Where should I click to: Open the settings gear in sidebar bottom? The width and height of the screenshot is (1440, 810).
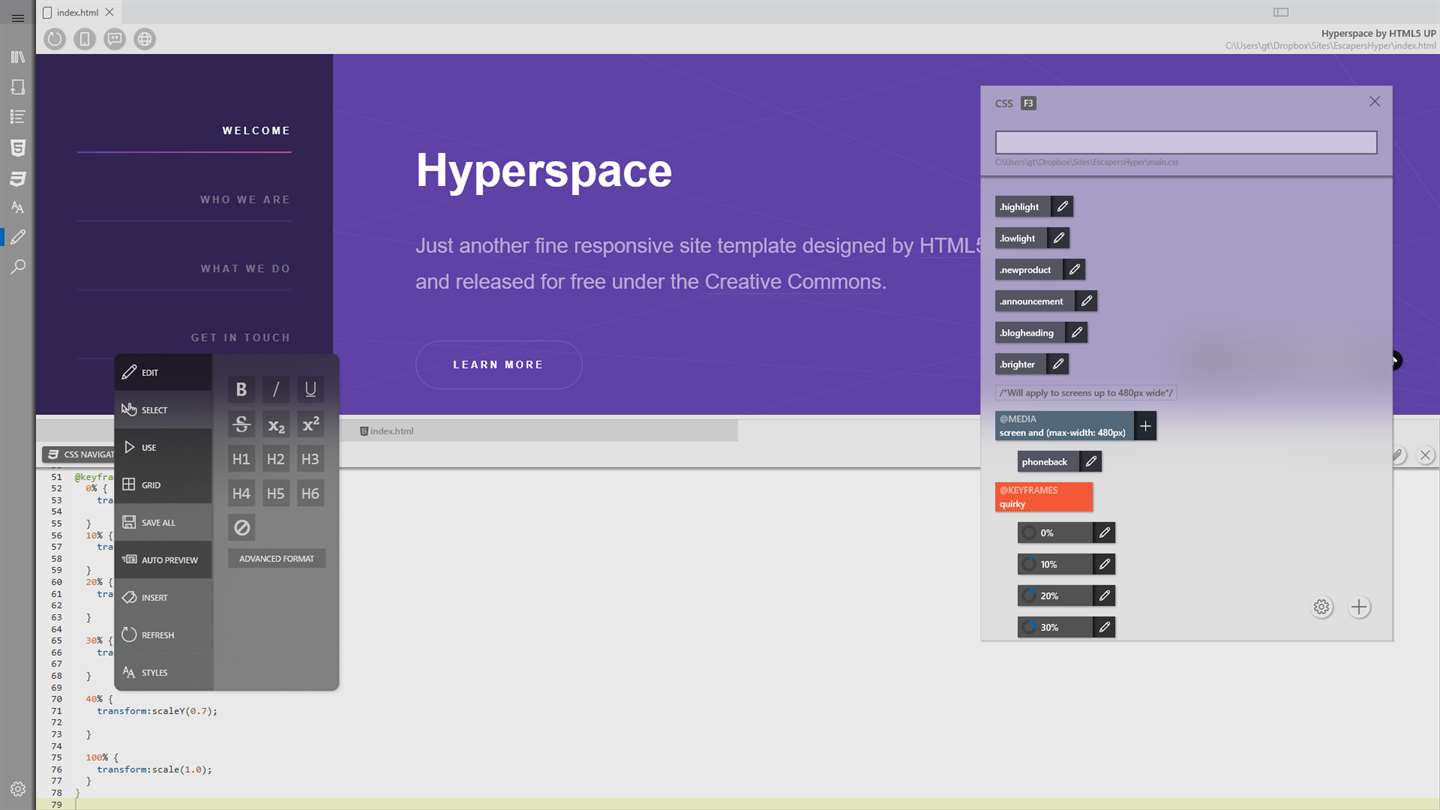(x=17, y=789)
